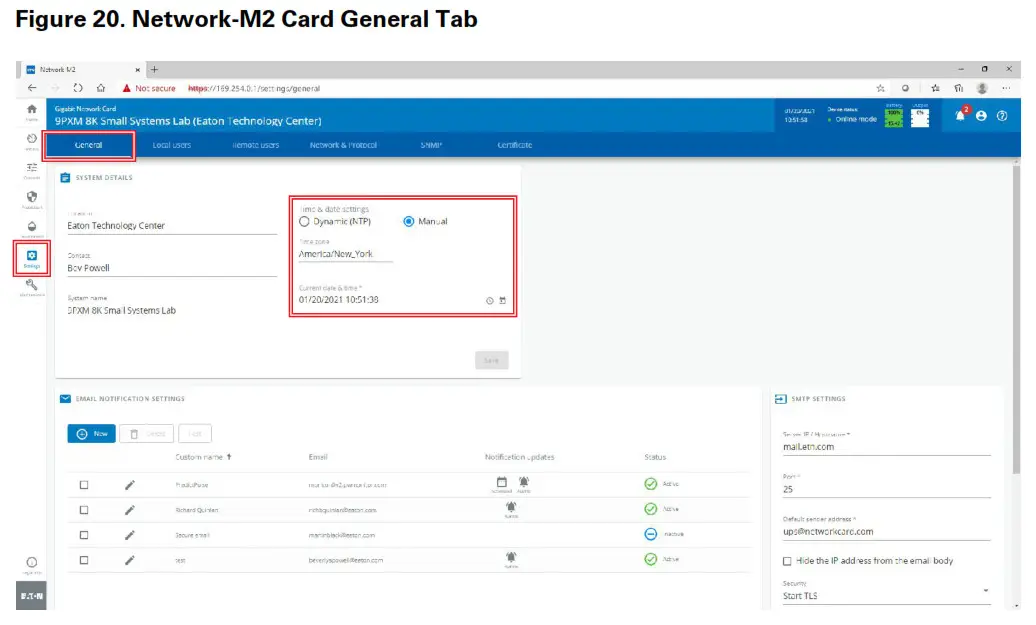Check the first email row checkbox

(x=84, y=485)
